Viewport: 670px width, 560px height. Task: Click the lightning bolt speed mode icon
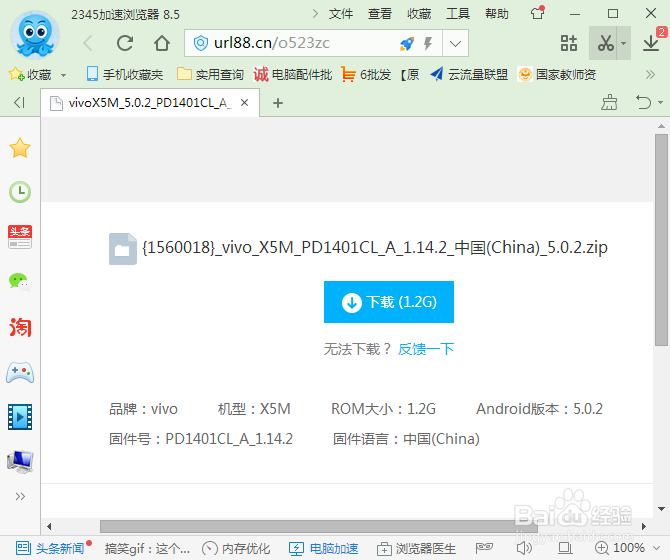coord(428,43)
